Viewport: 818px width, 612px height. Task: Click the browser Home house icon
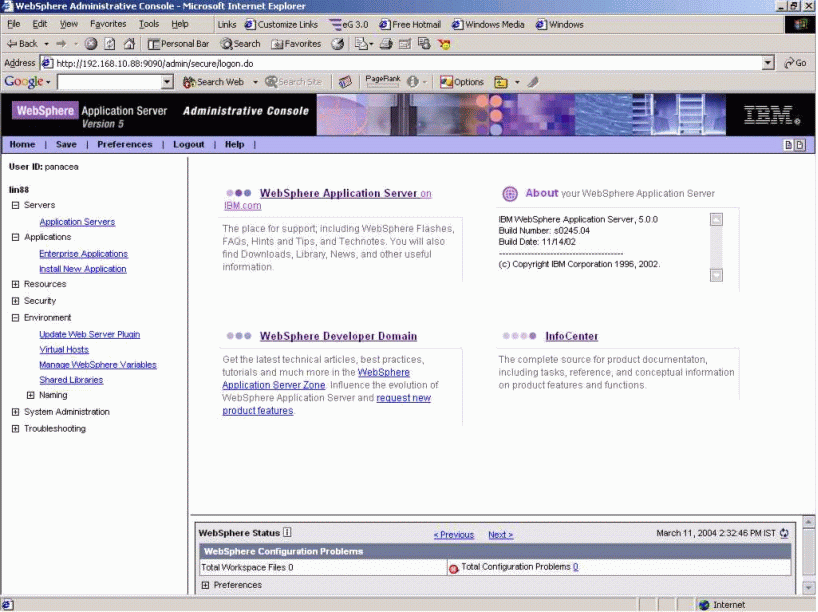[x=129, y=44]
